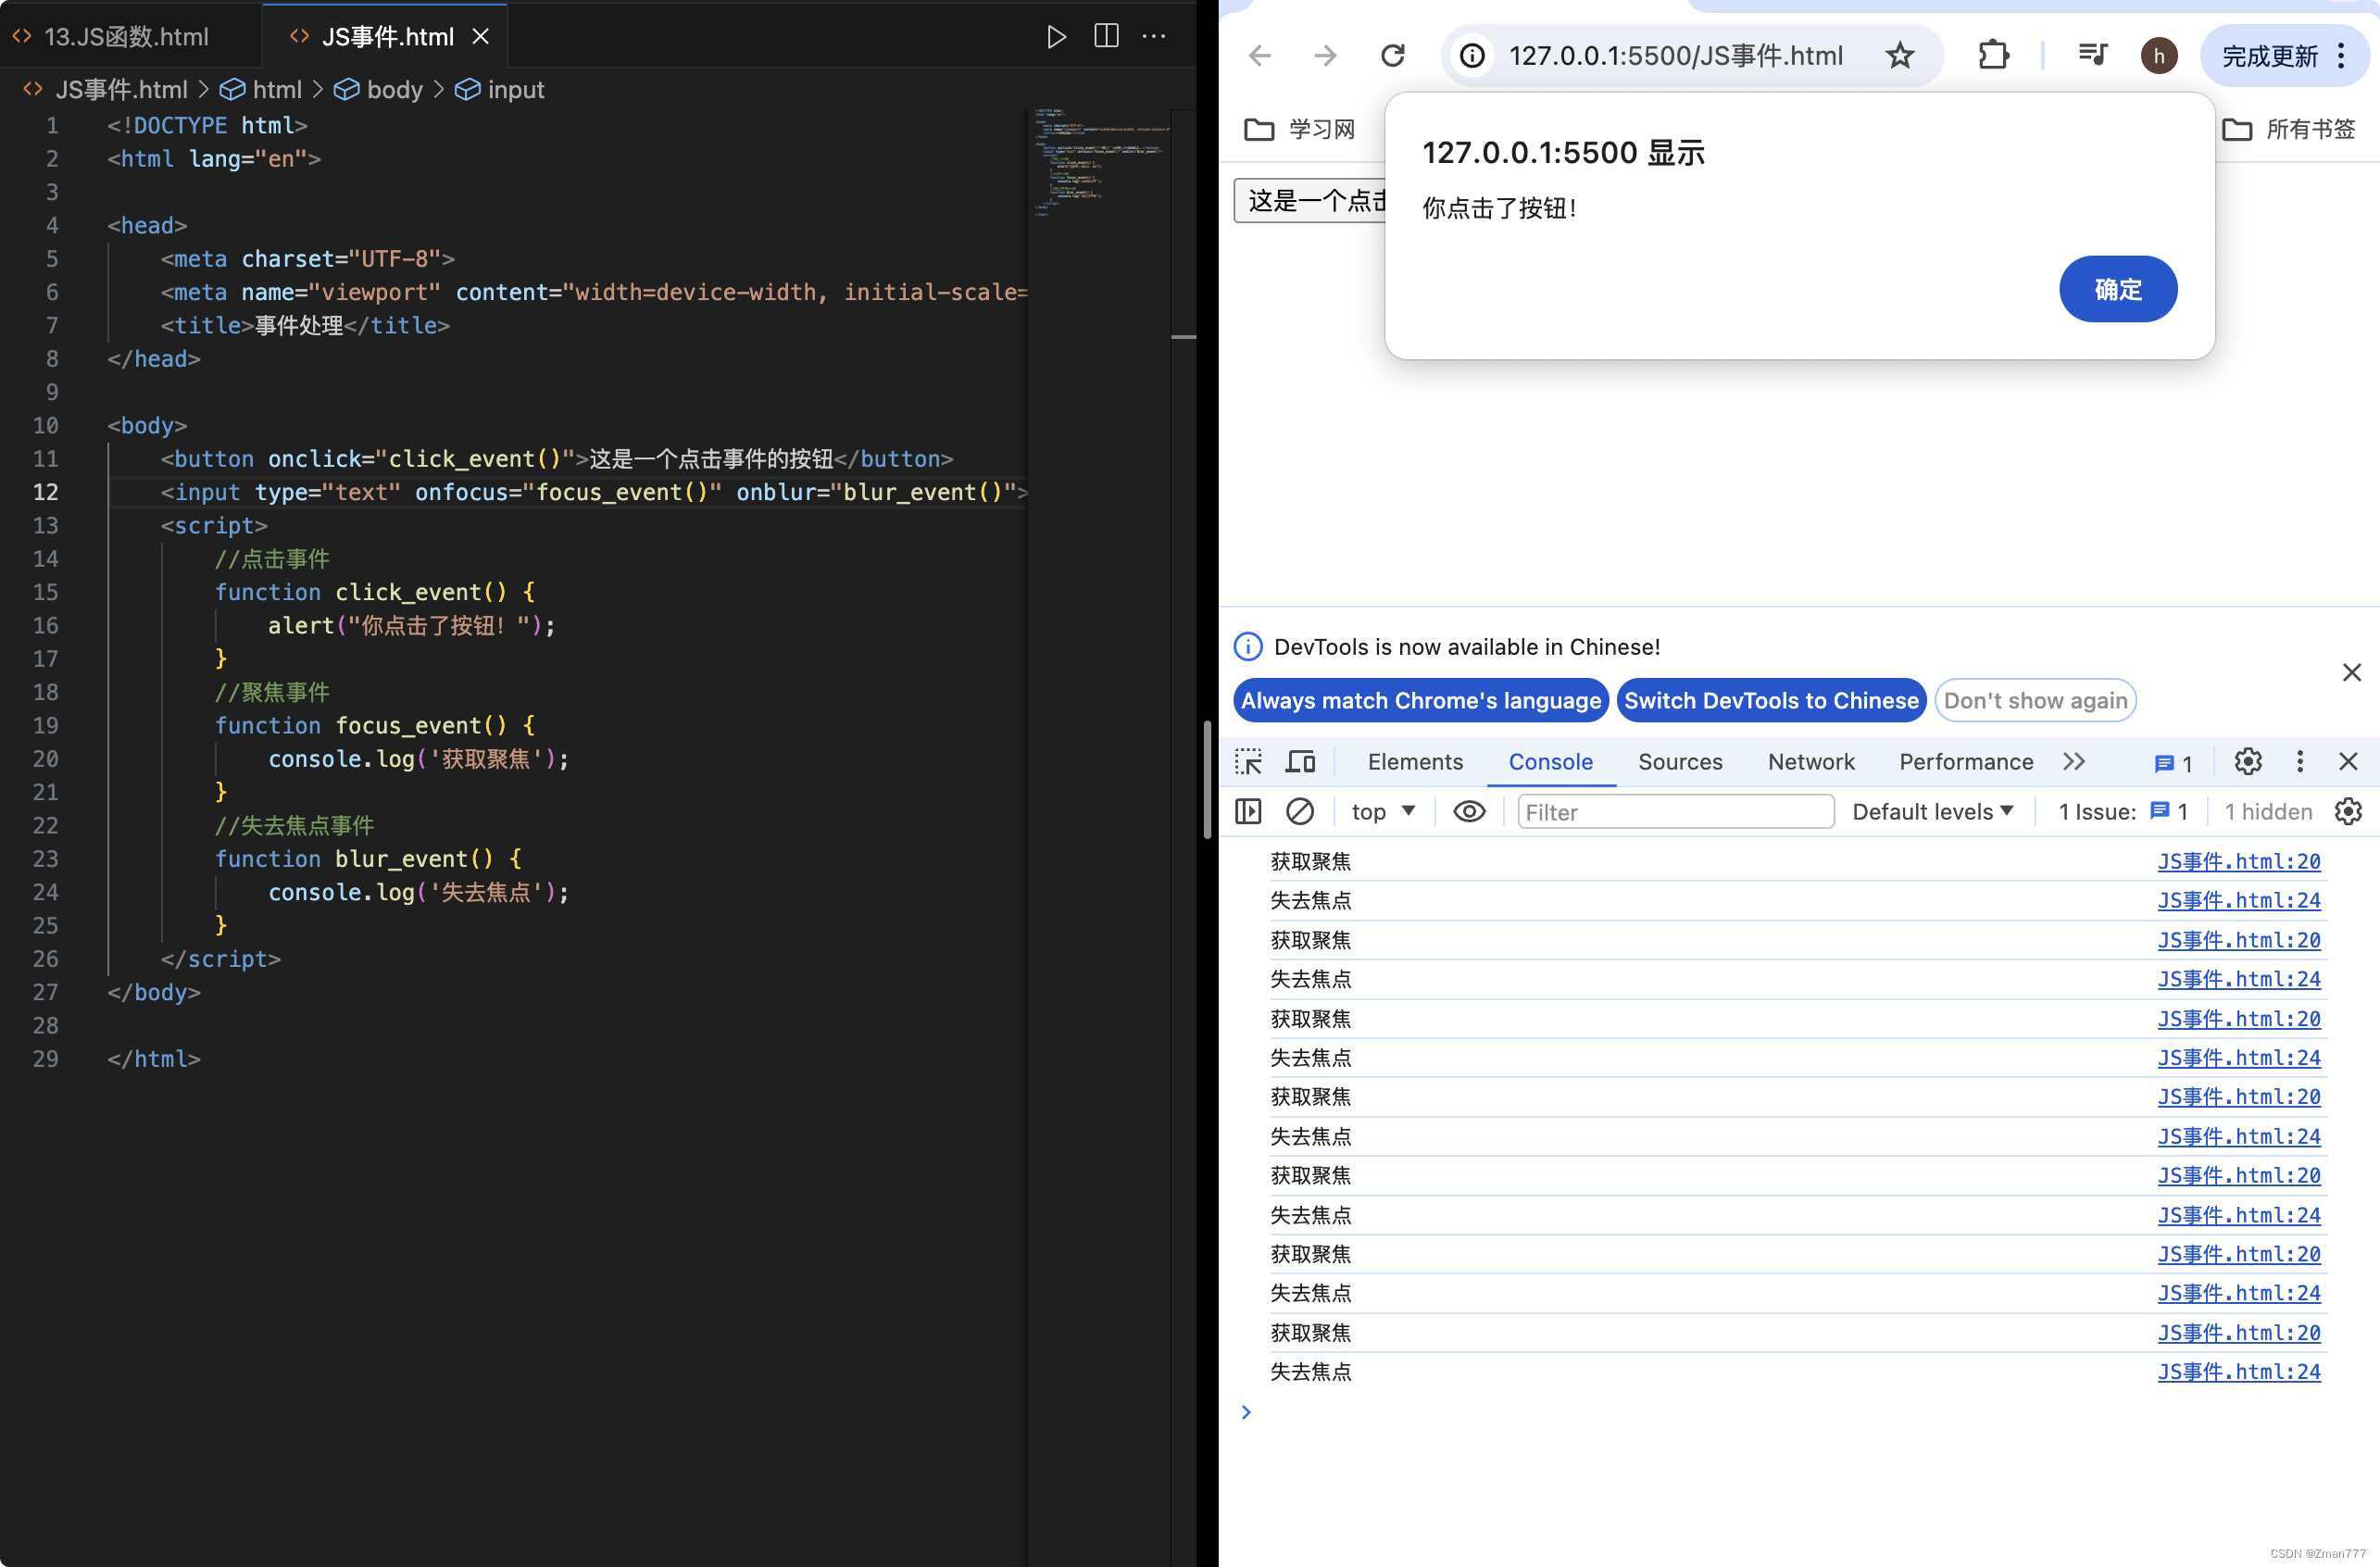Toggle the device toolbar in DevTools
This screenshot has width=2380, height=1567.
[x=1300, y=761]
